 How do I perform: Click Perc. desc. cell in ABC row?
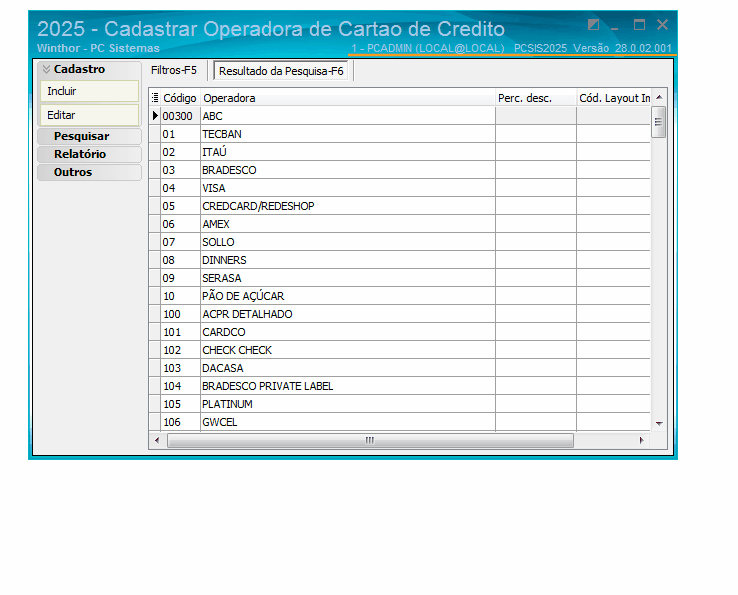click(536, 116)
